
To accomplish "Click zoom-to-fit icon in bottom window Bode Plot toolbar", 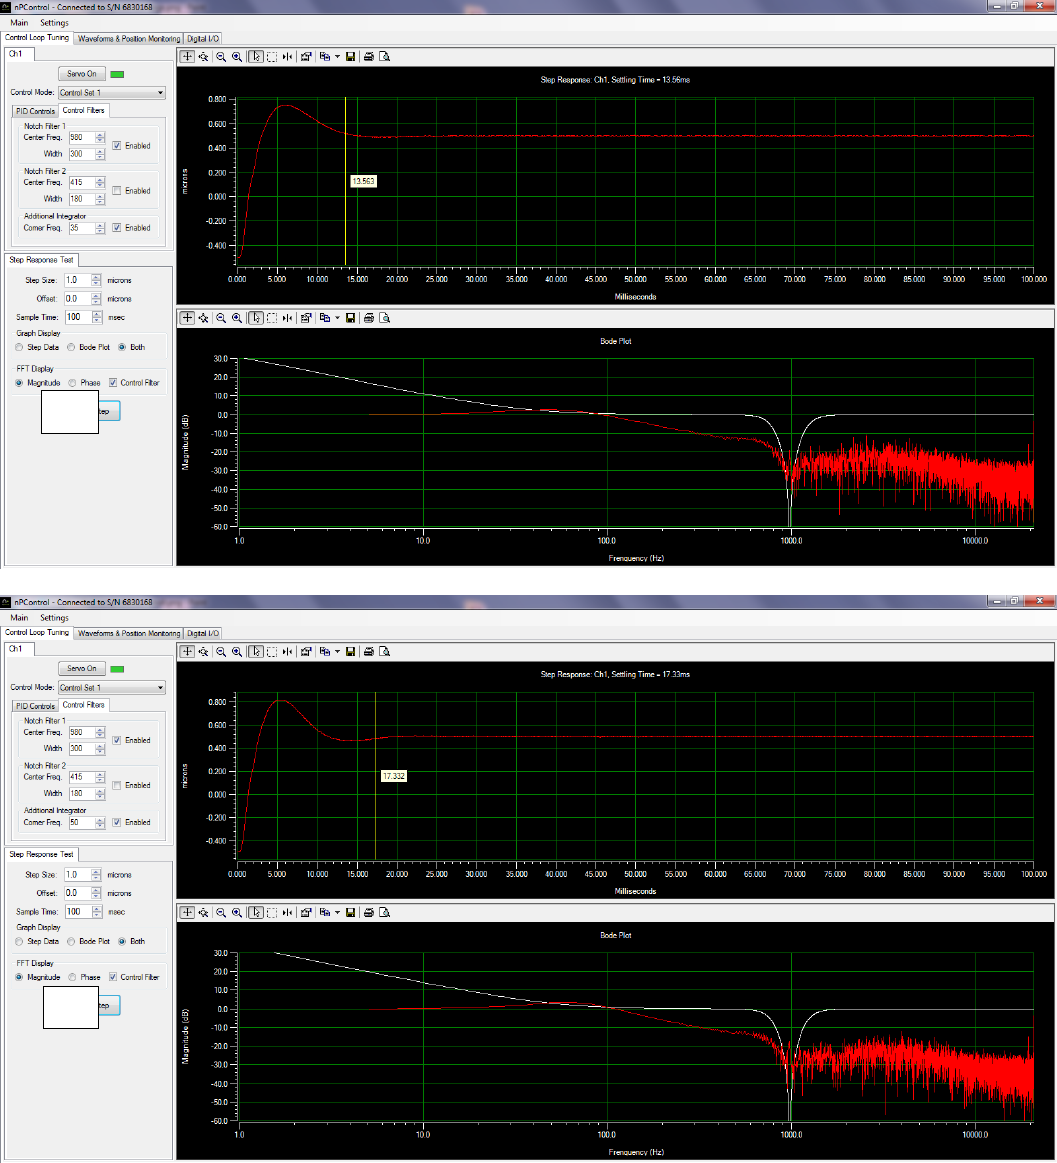I will (203, 912).
